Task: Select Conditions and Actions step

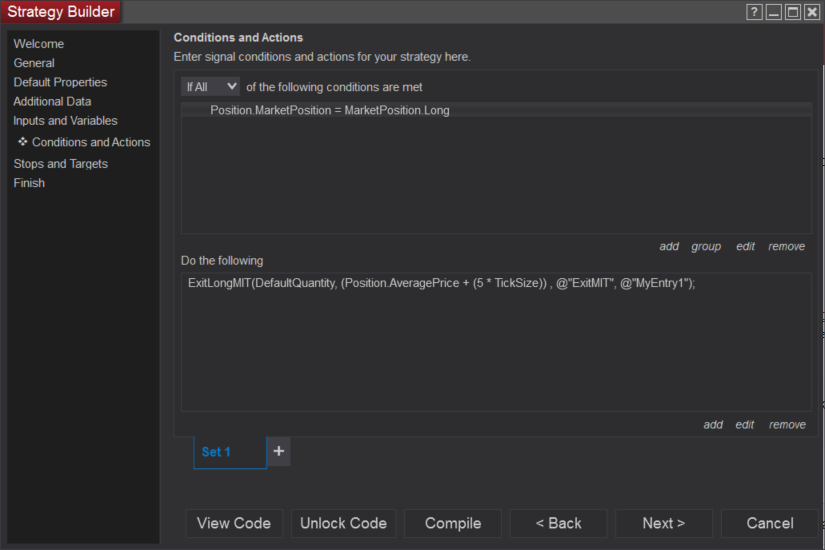Action: 91,142
